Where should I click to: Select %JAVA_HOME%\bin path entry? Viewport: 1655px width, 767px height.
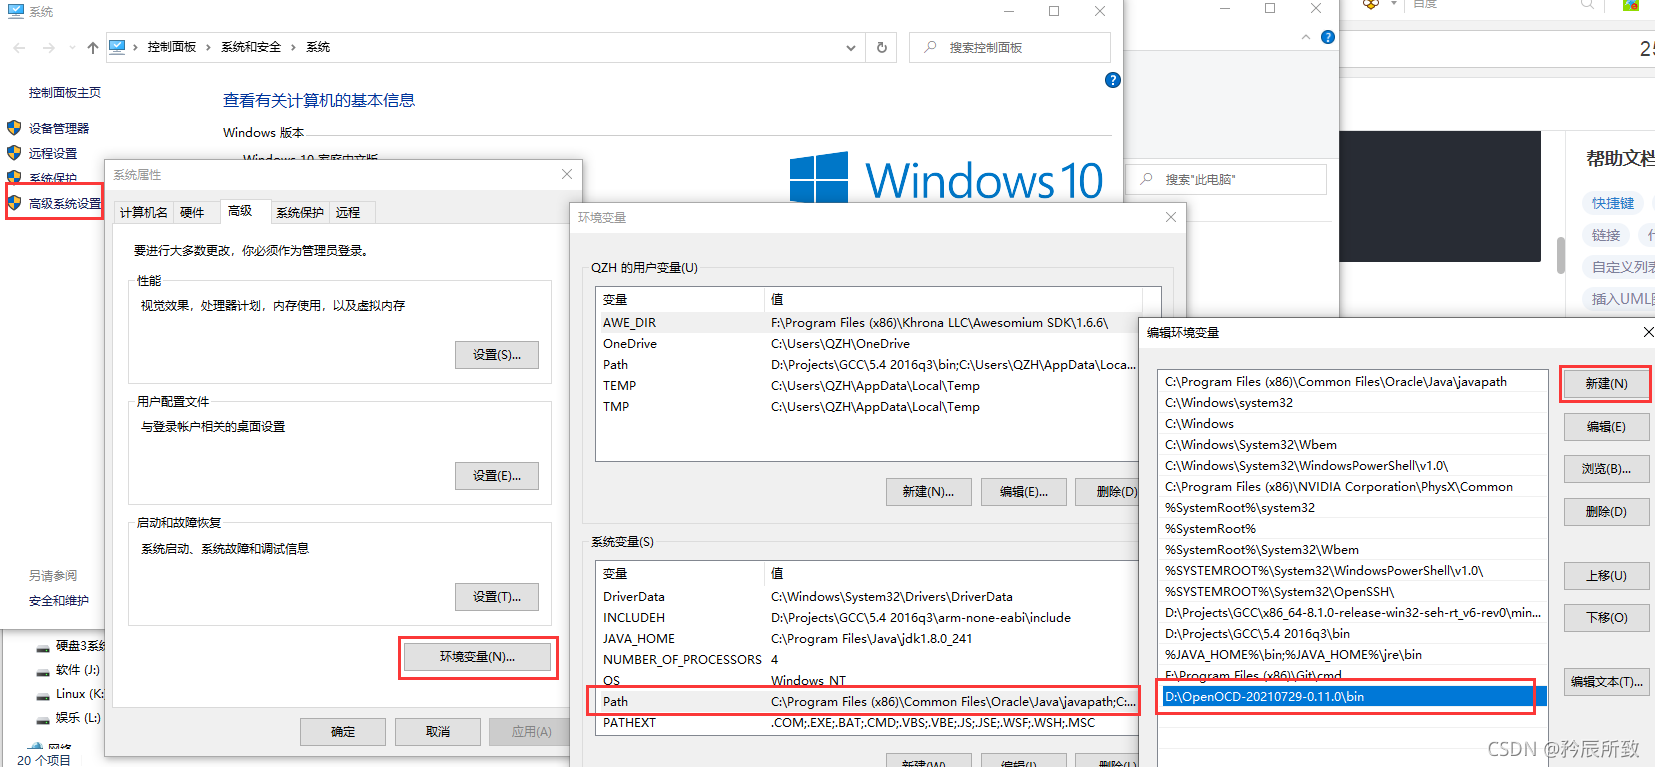[1354, 654]
